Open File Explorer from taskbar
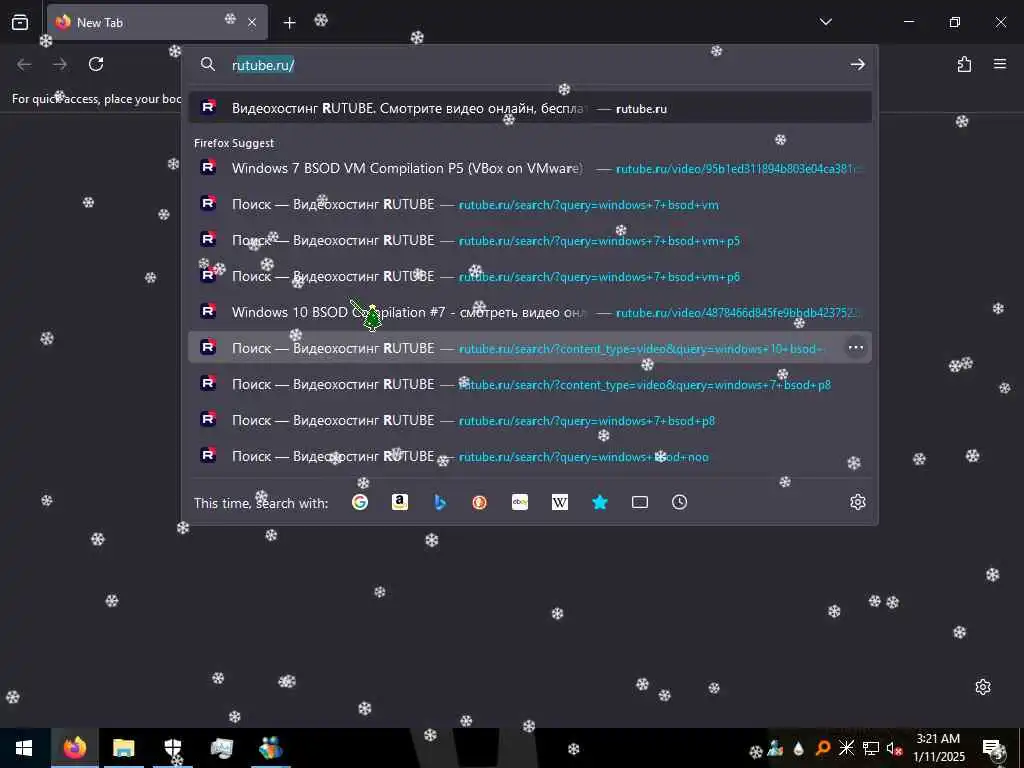The width and height of the screenshot is (1024, 768). click(x=123, y=748)
